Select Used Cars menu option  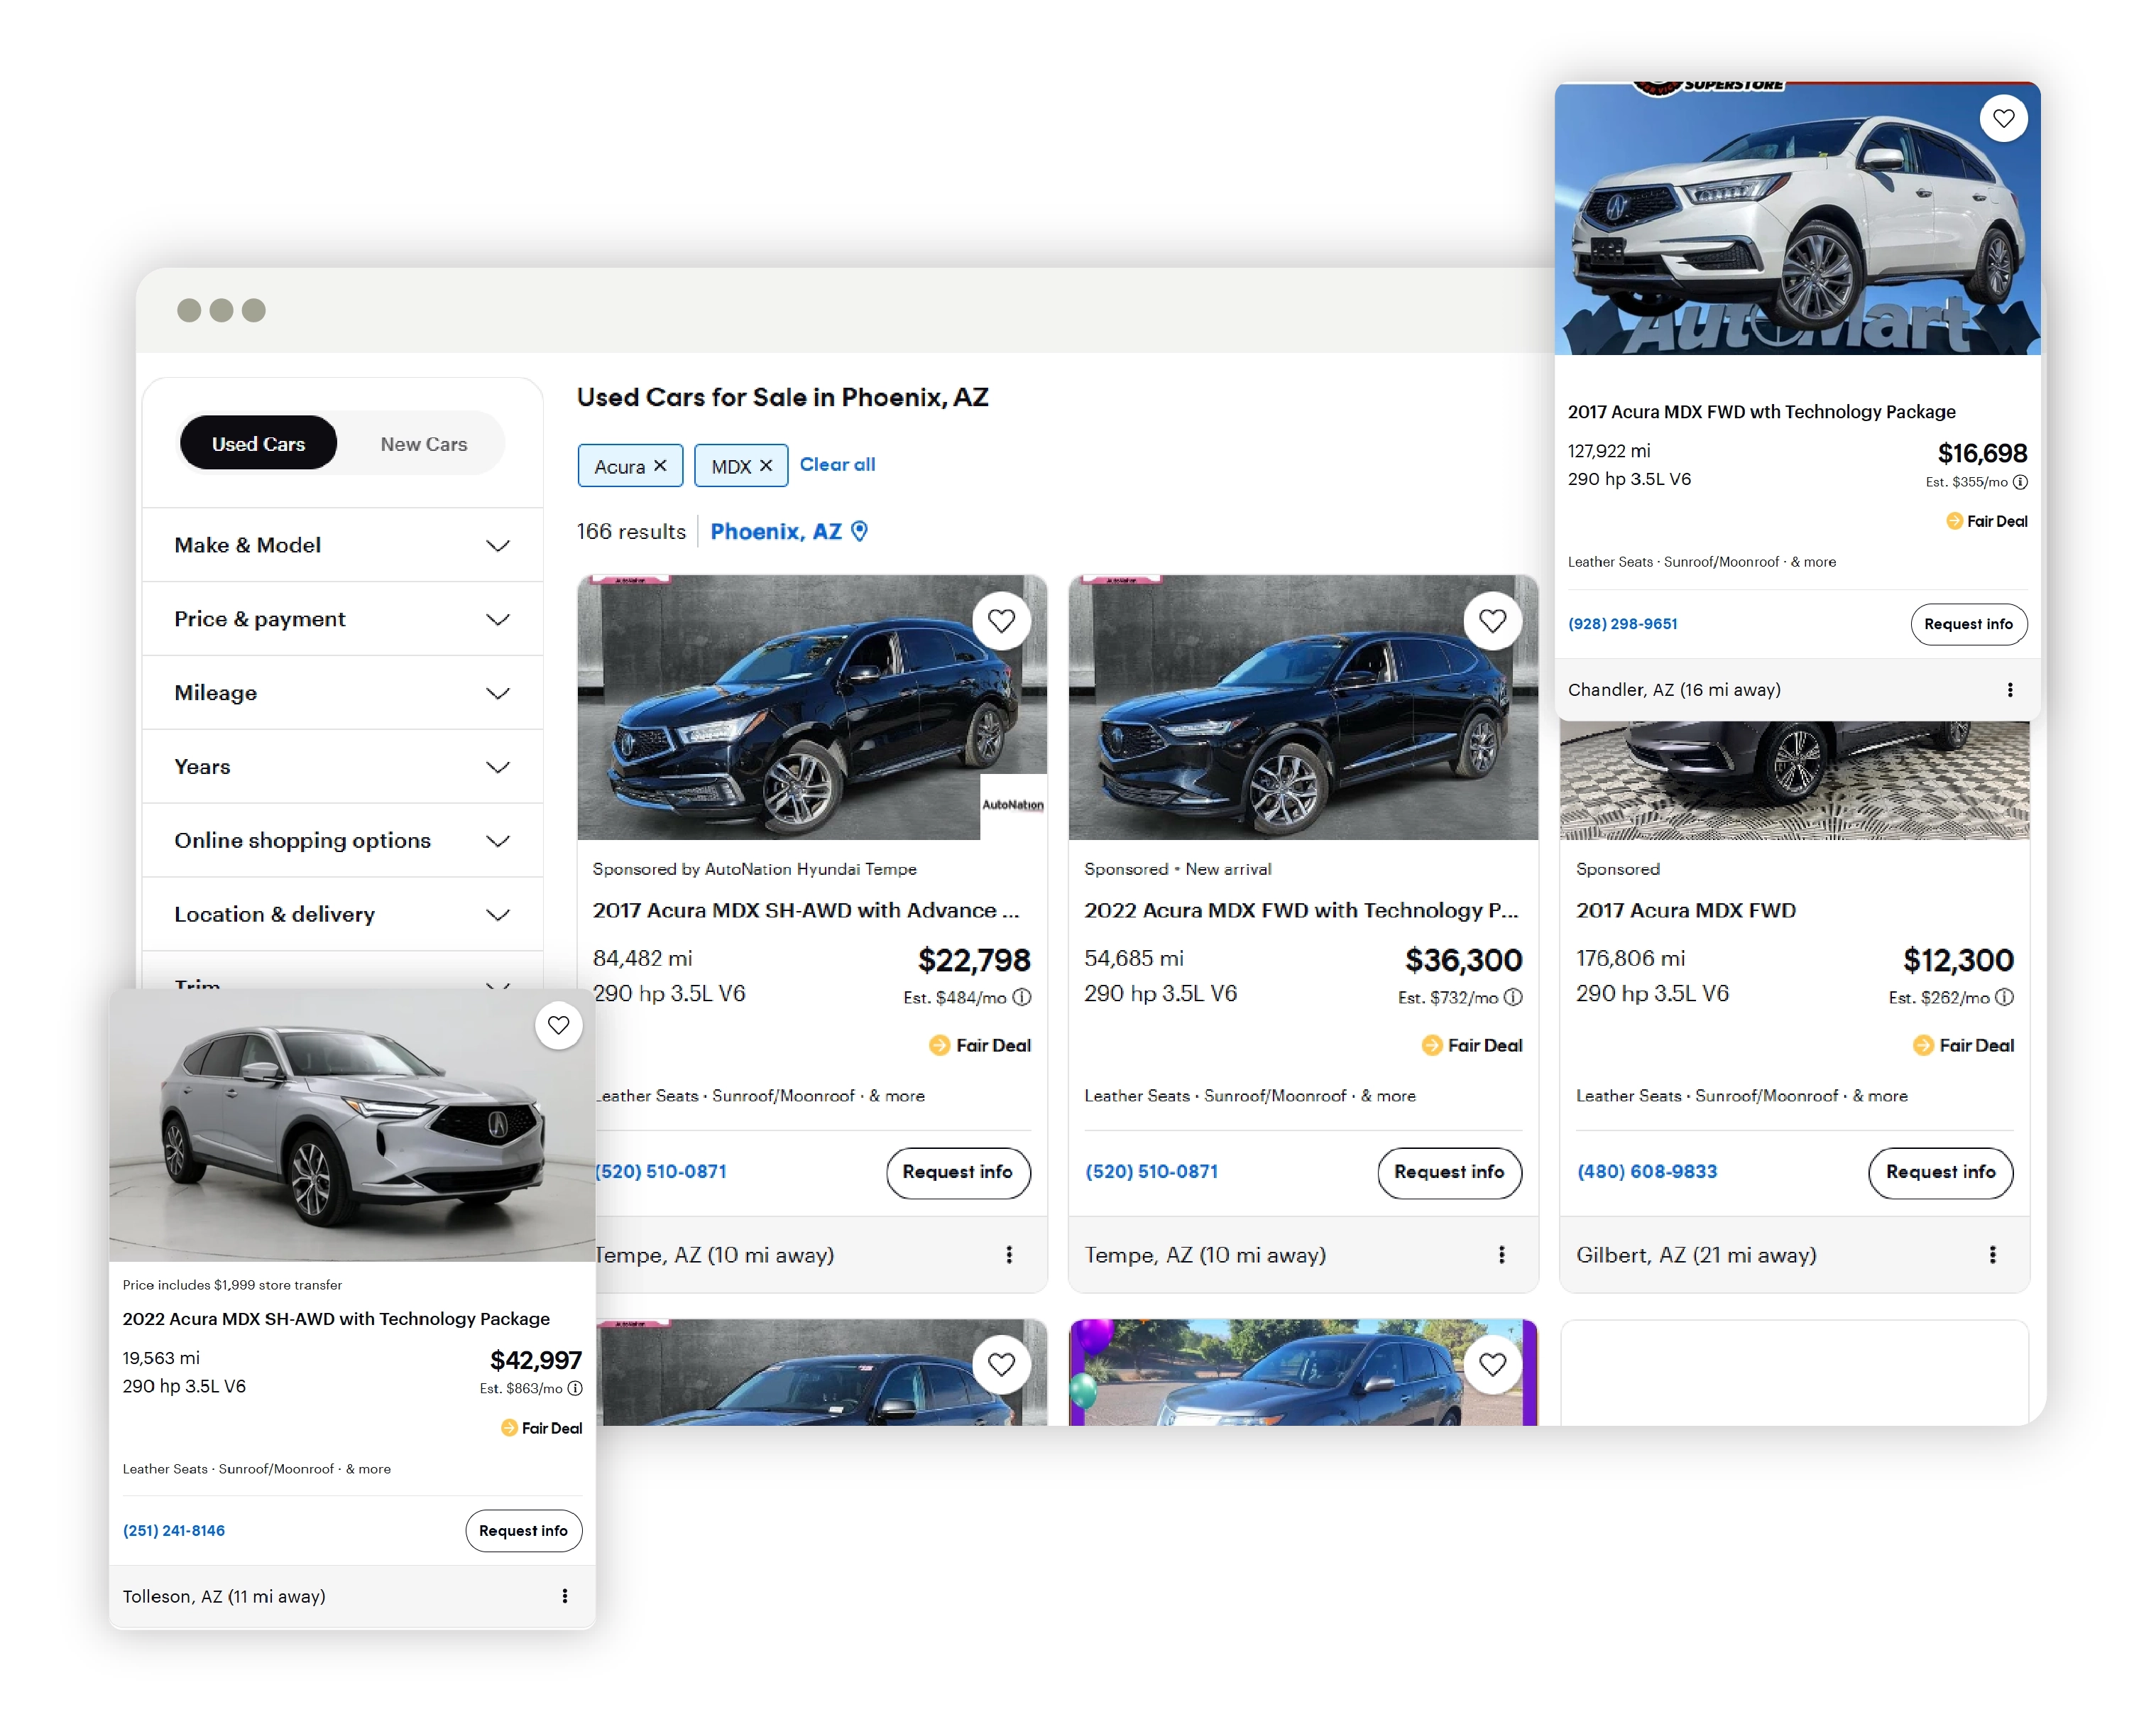click(259, 443)
